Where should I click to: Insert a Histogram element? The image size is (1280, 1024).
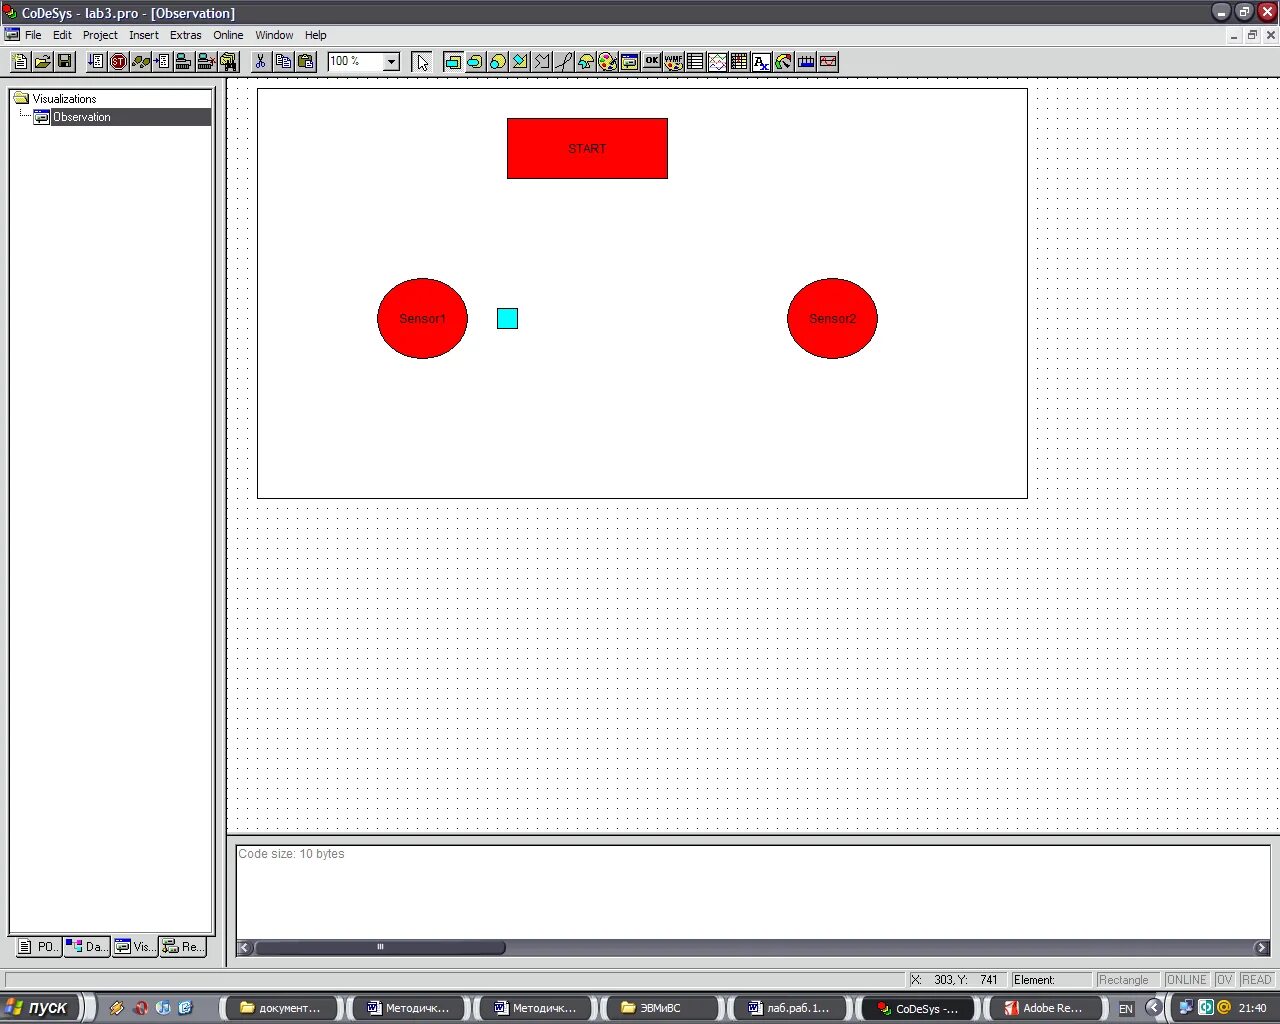click(x=828, y=62)
